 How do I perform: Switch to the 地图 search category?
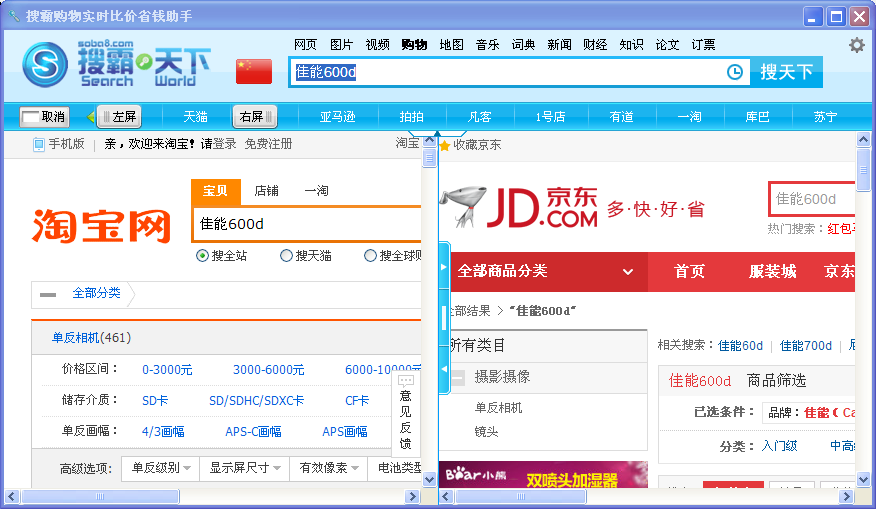(451, 45)
